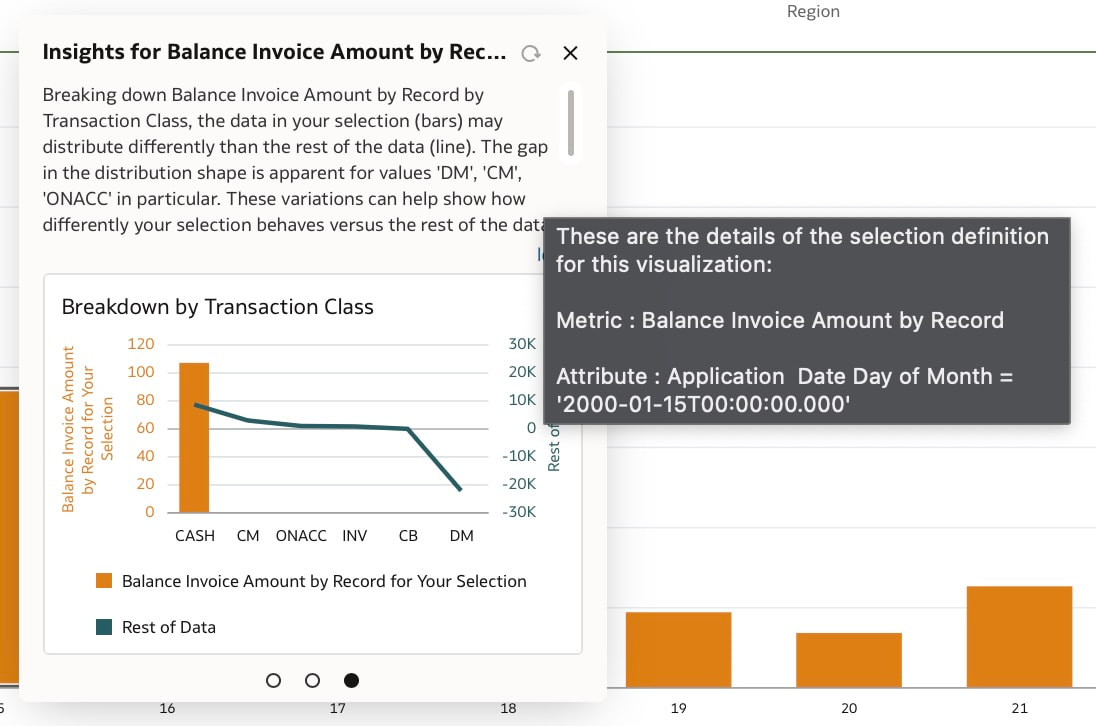Click the Breakdown by Transaction Class title
The height and width of the screenshot is (726, 1096).
click(x=217, y=307)
